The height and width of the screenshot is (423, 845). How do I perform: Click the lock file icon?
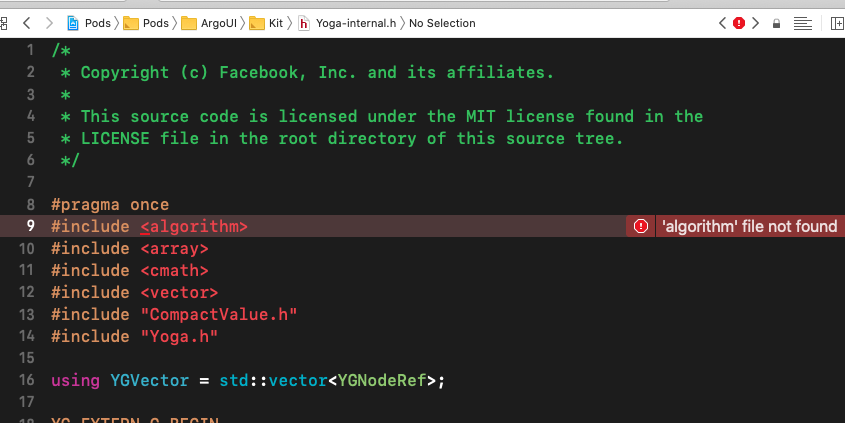[776, 22]
